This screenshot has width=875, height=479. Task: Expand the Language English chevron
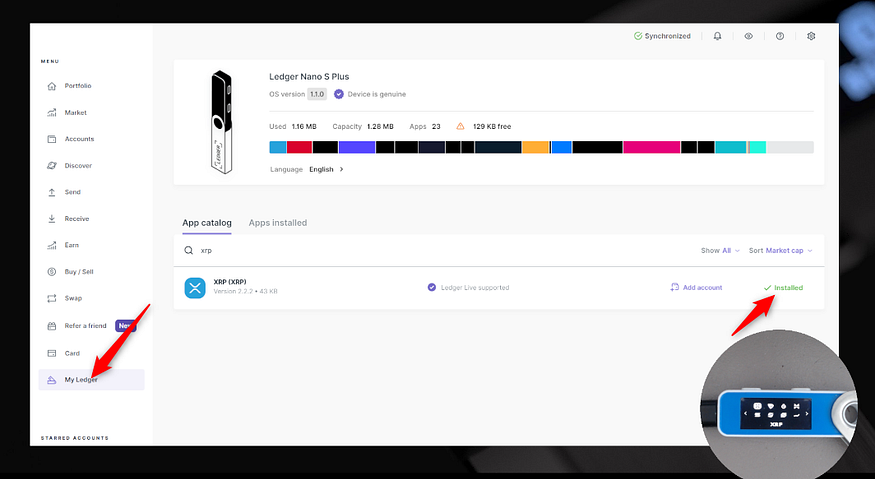point(342,169)
